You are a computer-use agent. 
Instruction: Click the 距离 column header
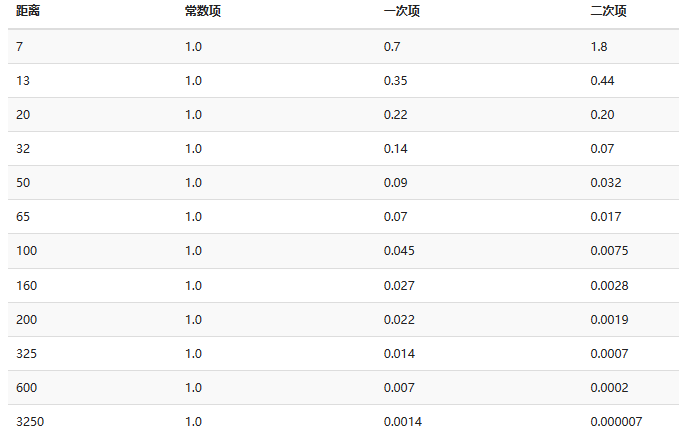(x=28, y=11)
